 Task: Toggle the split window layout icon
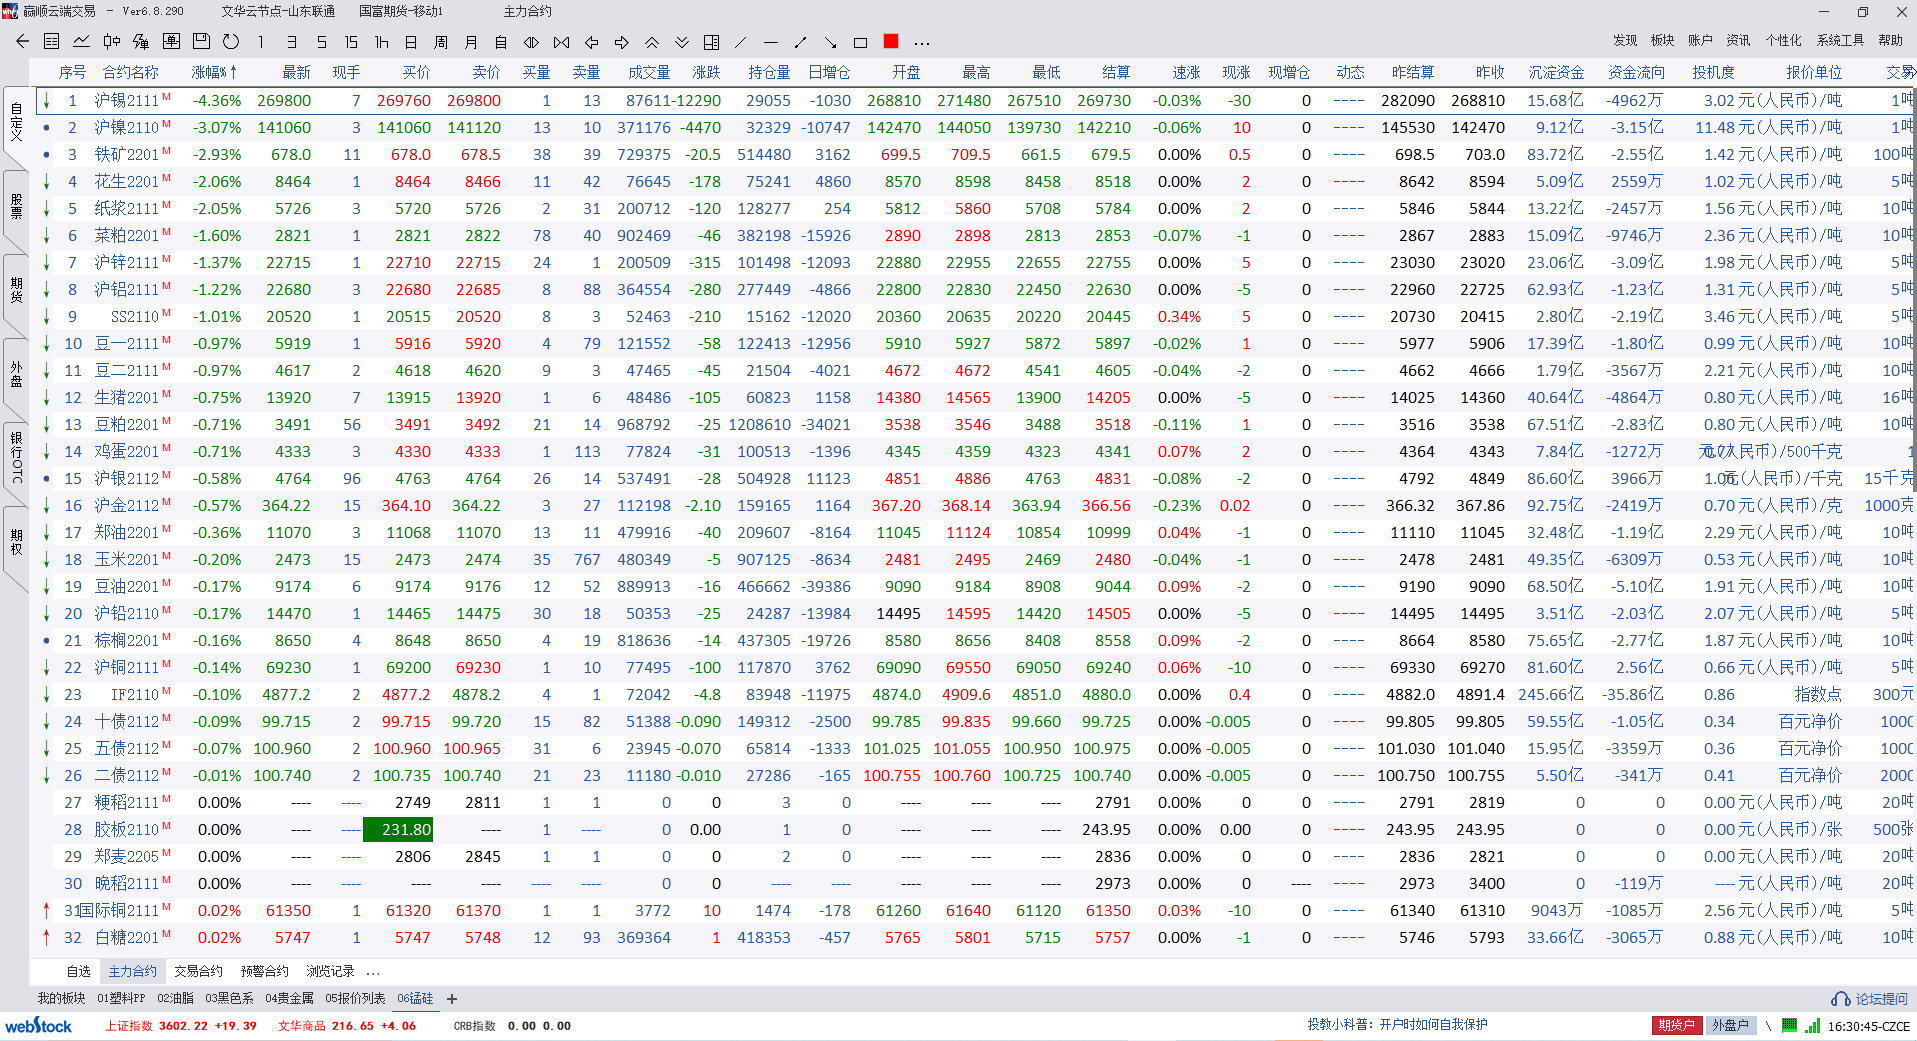(711, 42)
